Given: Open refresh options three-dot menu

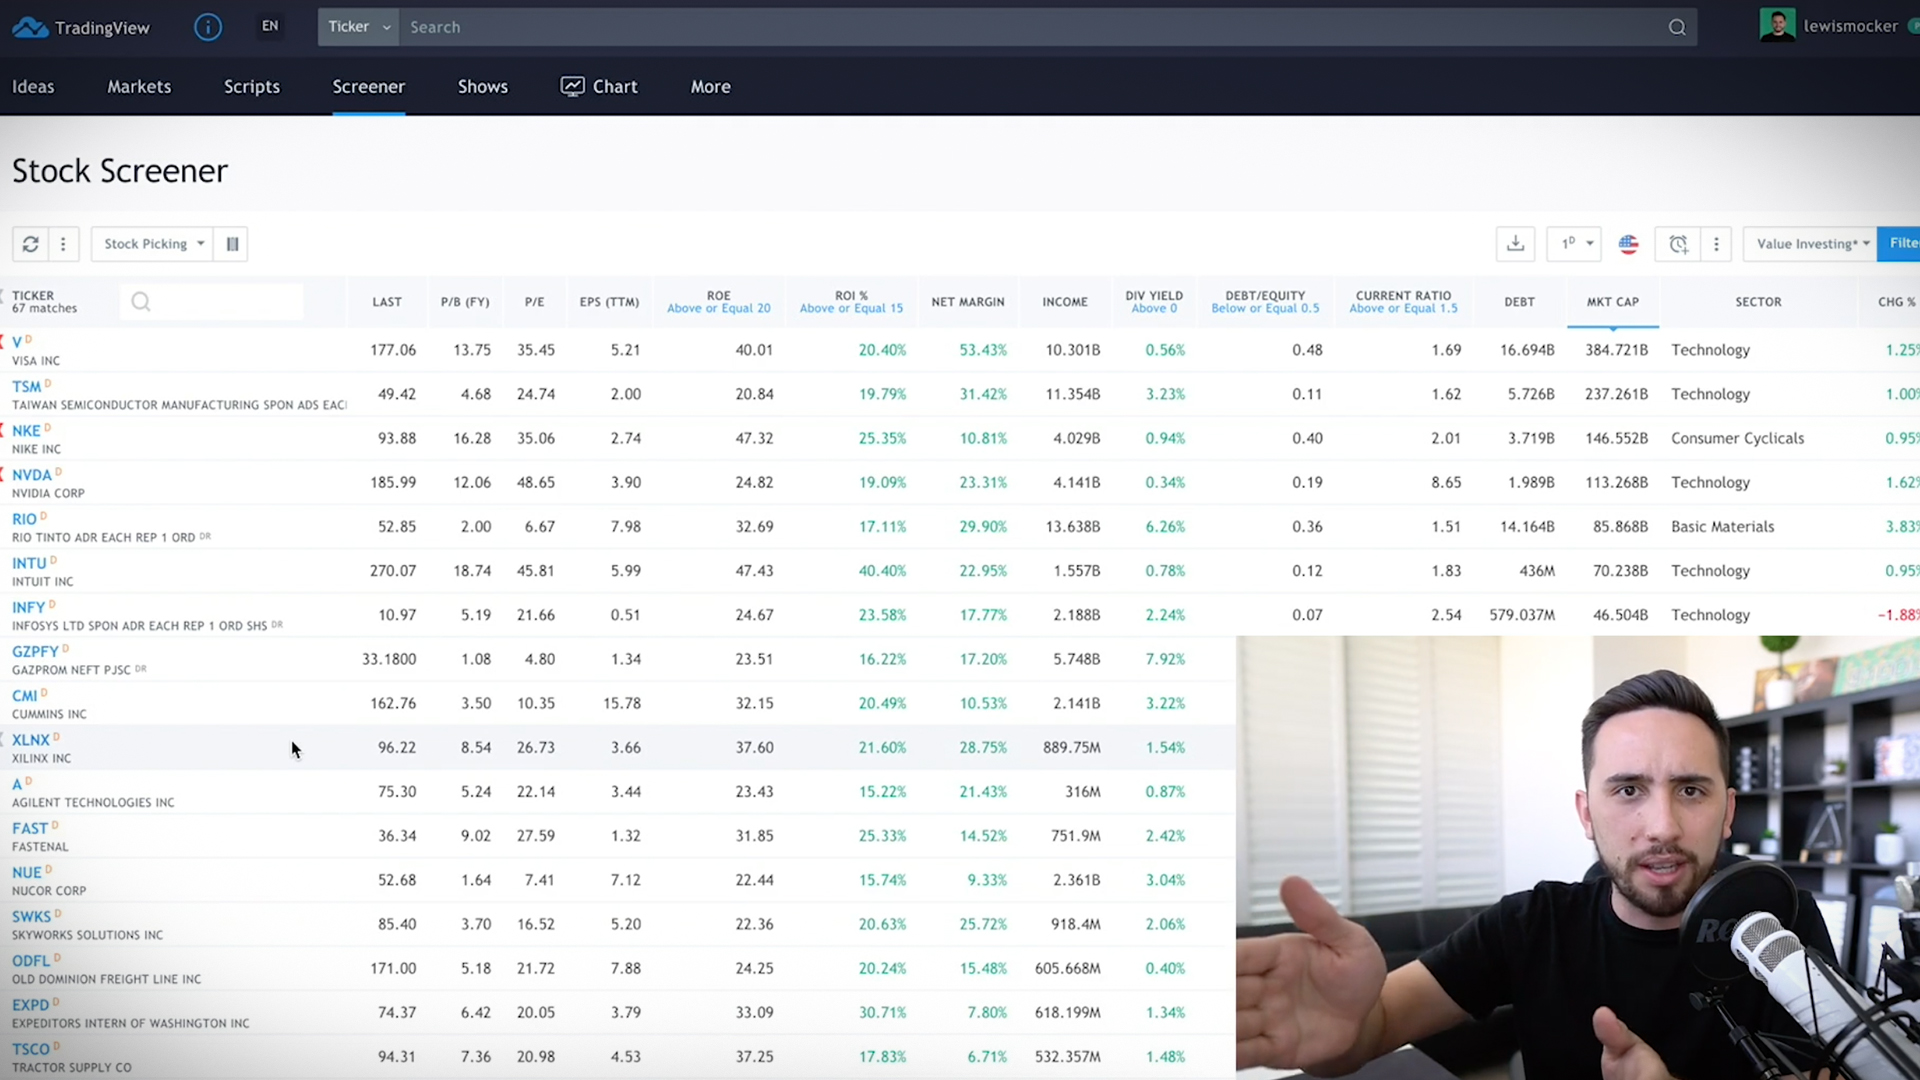Looking at the screenshot, I should point(63,244).
